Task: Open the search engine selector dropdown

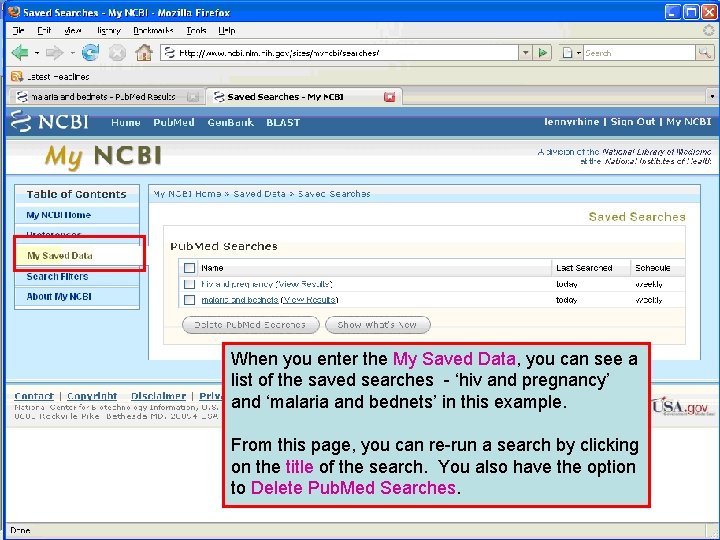Action: coord(579,53)
